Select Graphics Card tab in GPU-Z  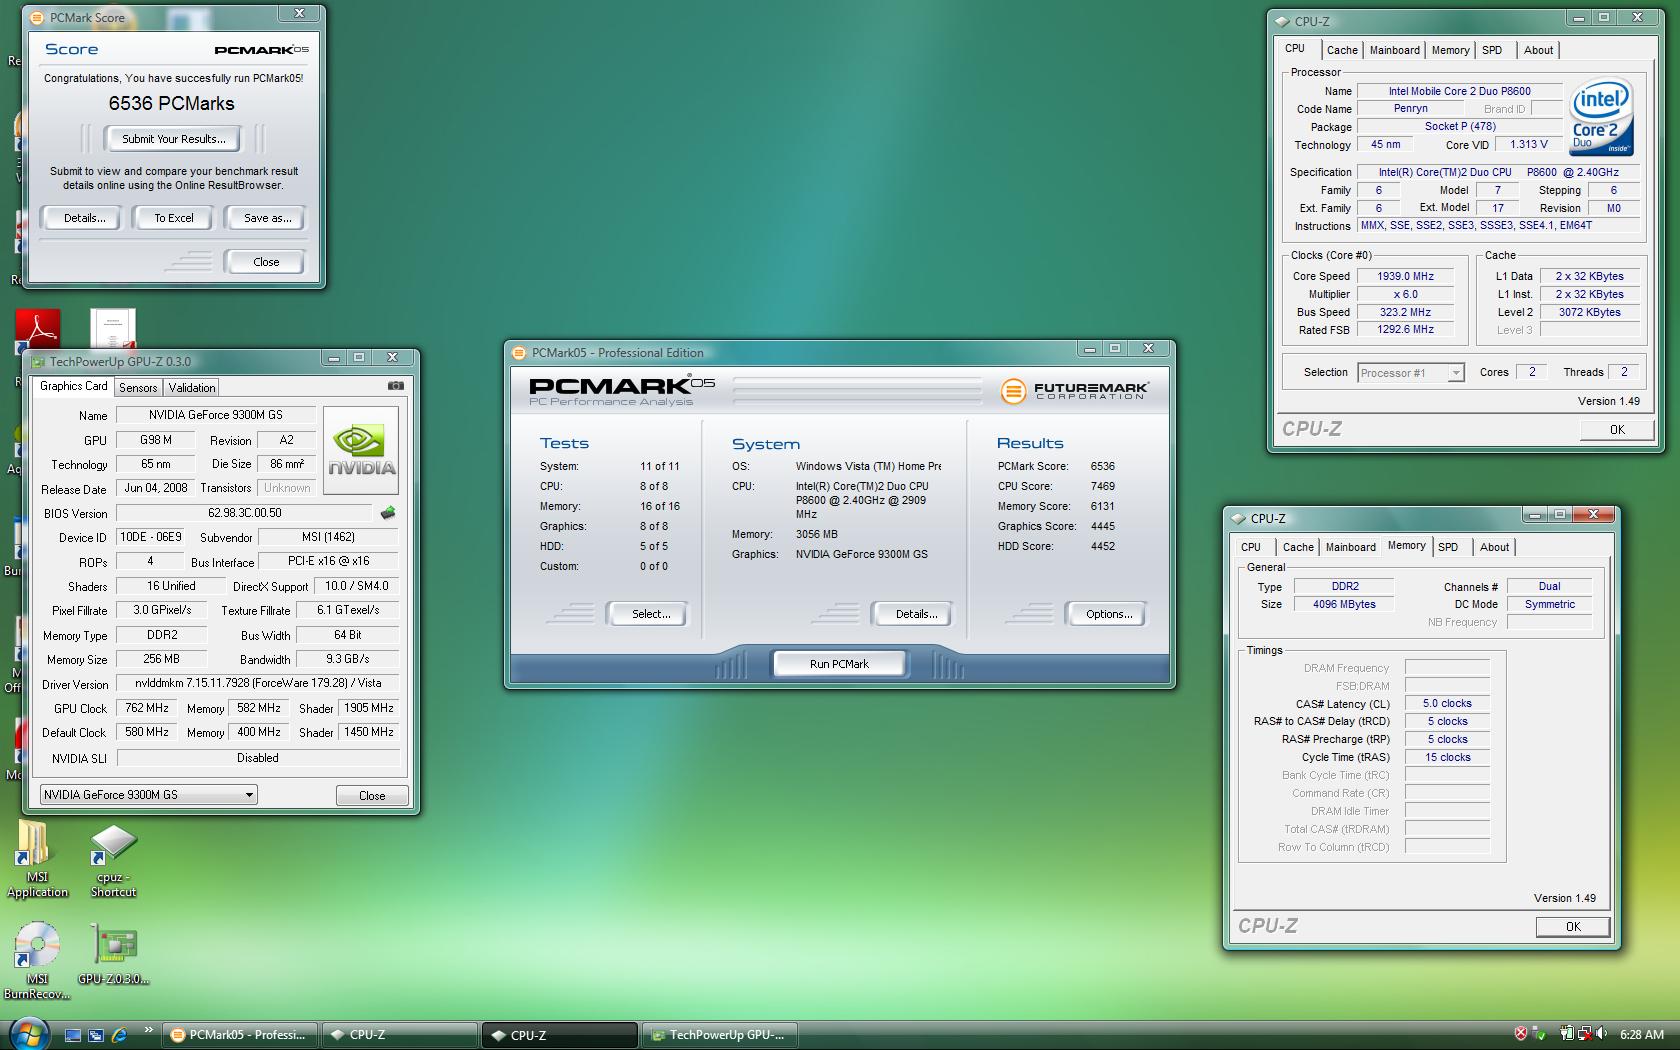[73, 386]
